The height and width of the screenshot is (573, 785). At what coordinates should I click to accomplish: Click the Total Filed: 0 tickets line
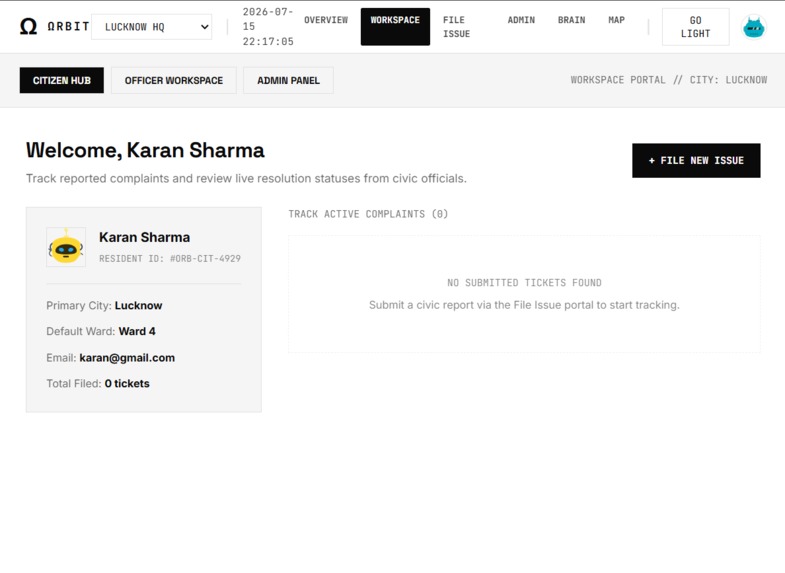[x=98, y=384]
